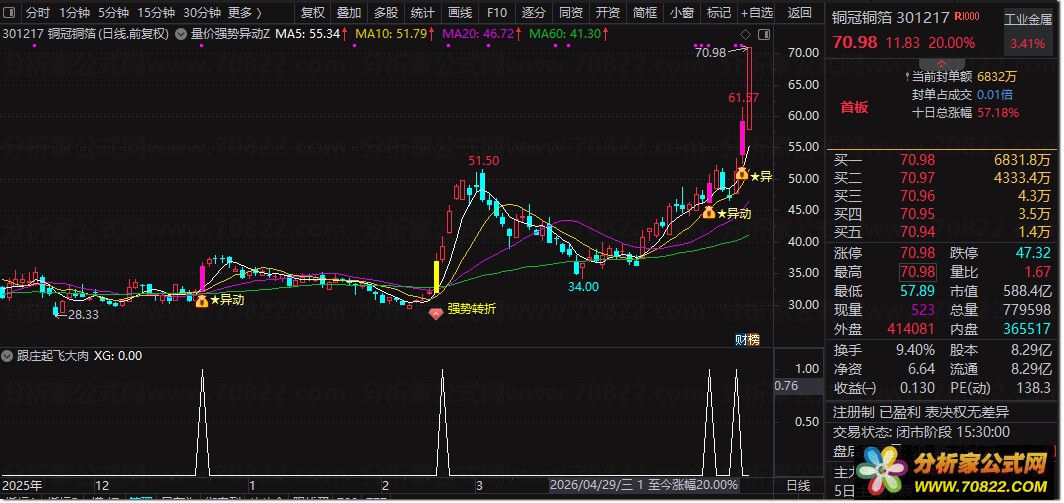Click the R1000 badge icon

(x=966, y=17)
